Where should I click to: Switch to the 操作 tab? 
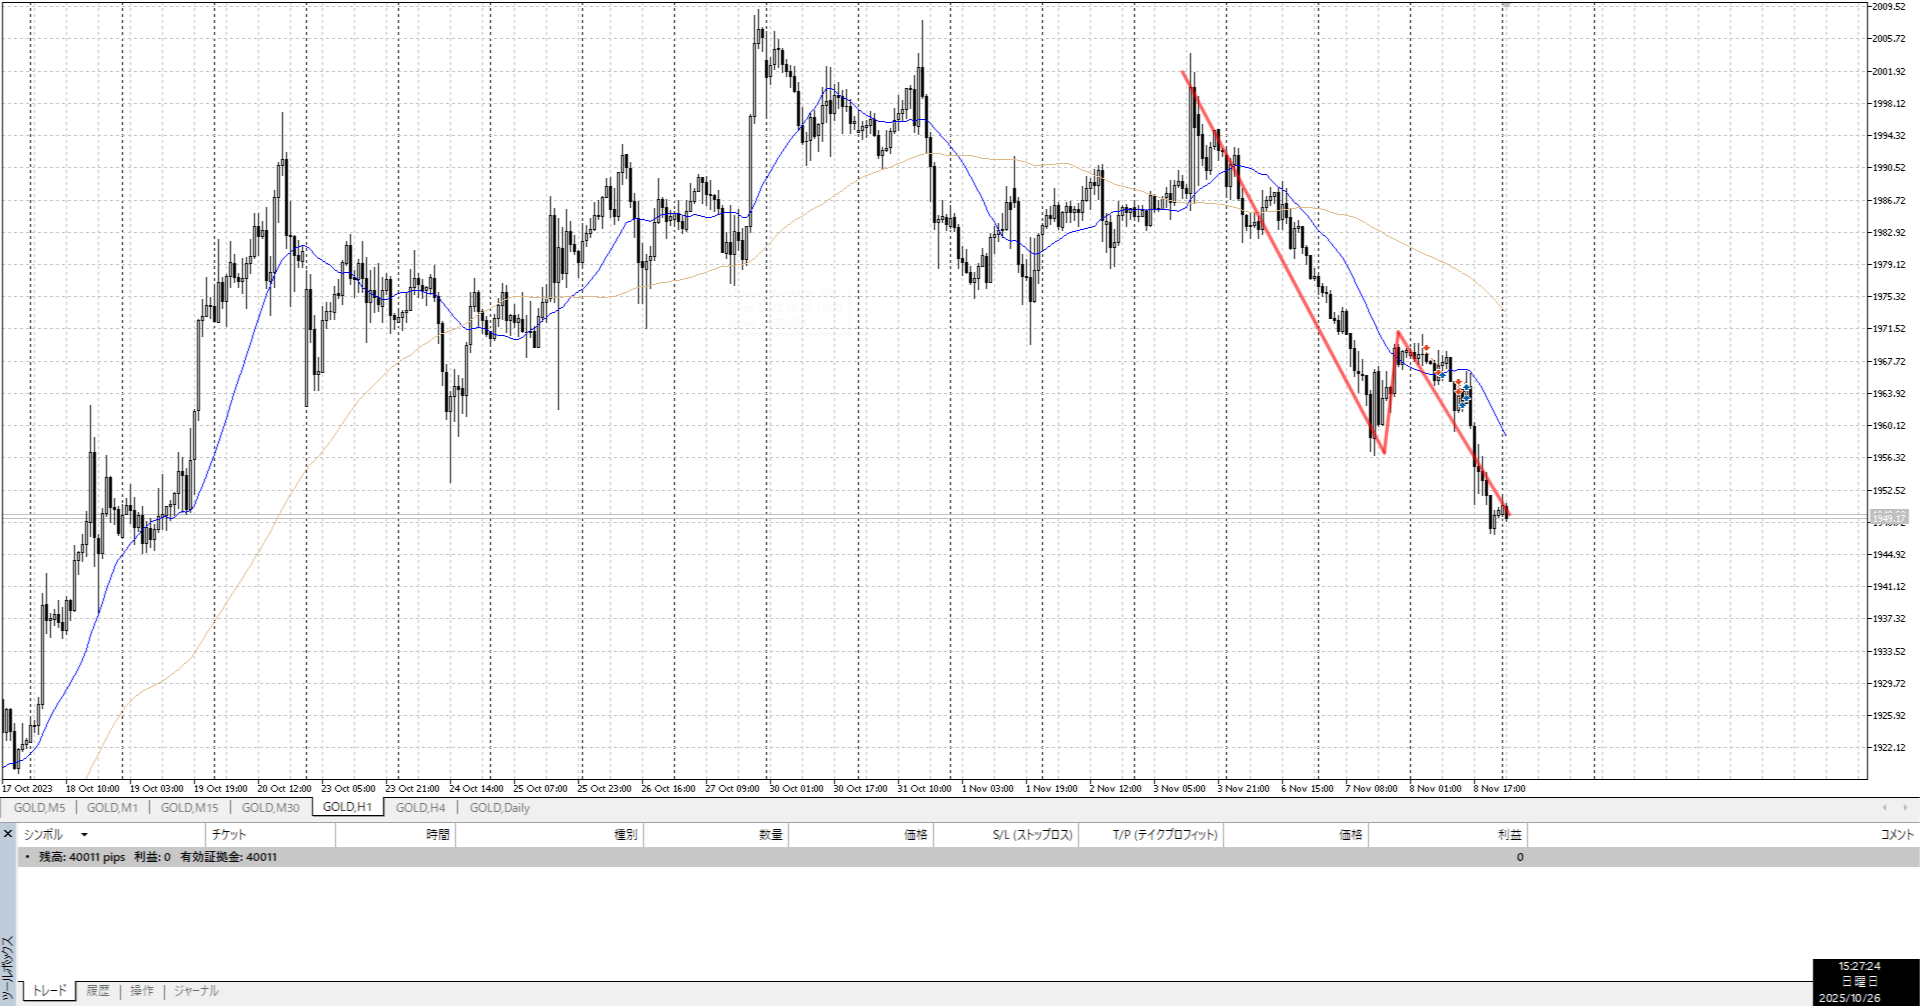click(x=142, y=991)
